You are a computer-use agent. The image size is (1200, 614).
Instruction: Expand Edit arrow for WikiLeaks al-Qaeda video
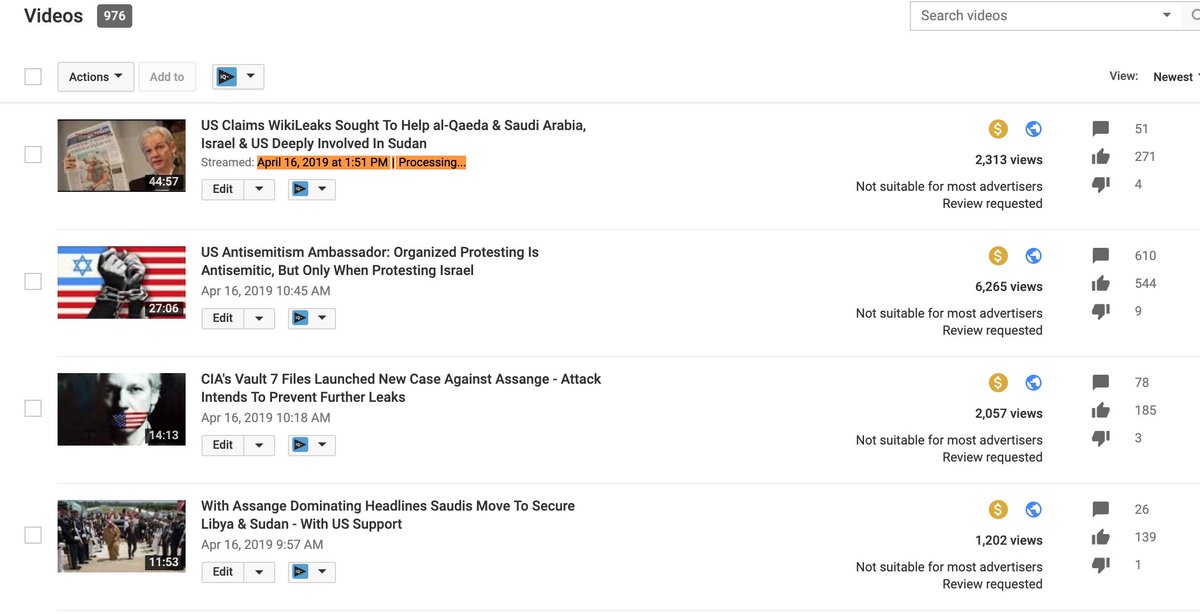click(259, 190)
